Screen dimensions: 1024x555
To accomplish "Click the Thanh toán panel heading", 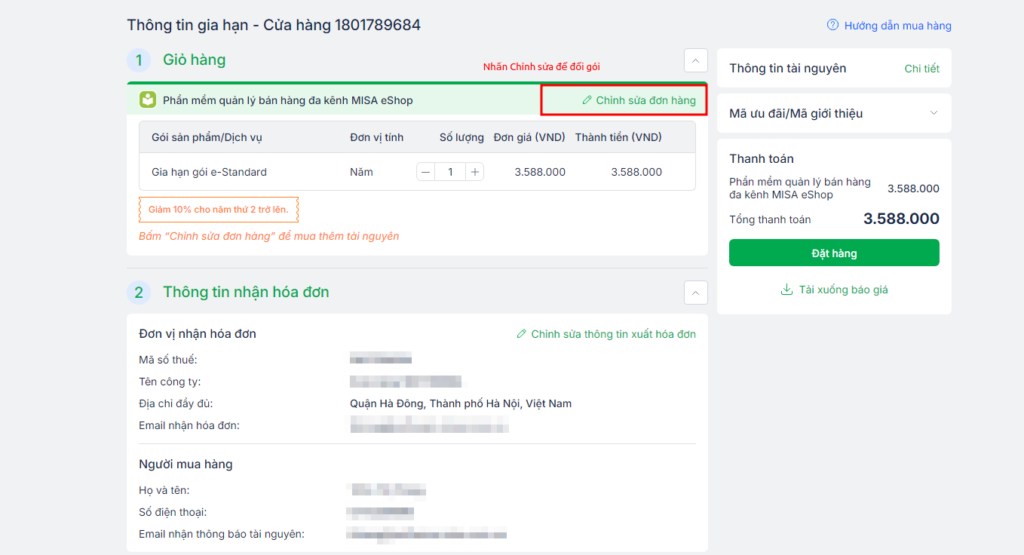I will point(761,159).
